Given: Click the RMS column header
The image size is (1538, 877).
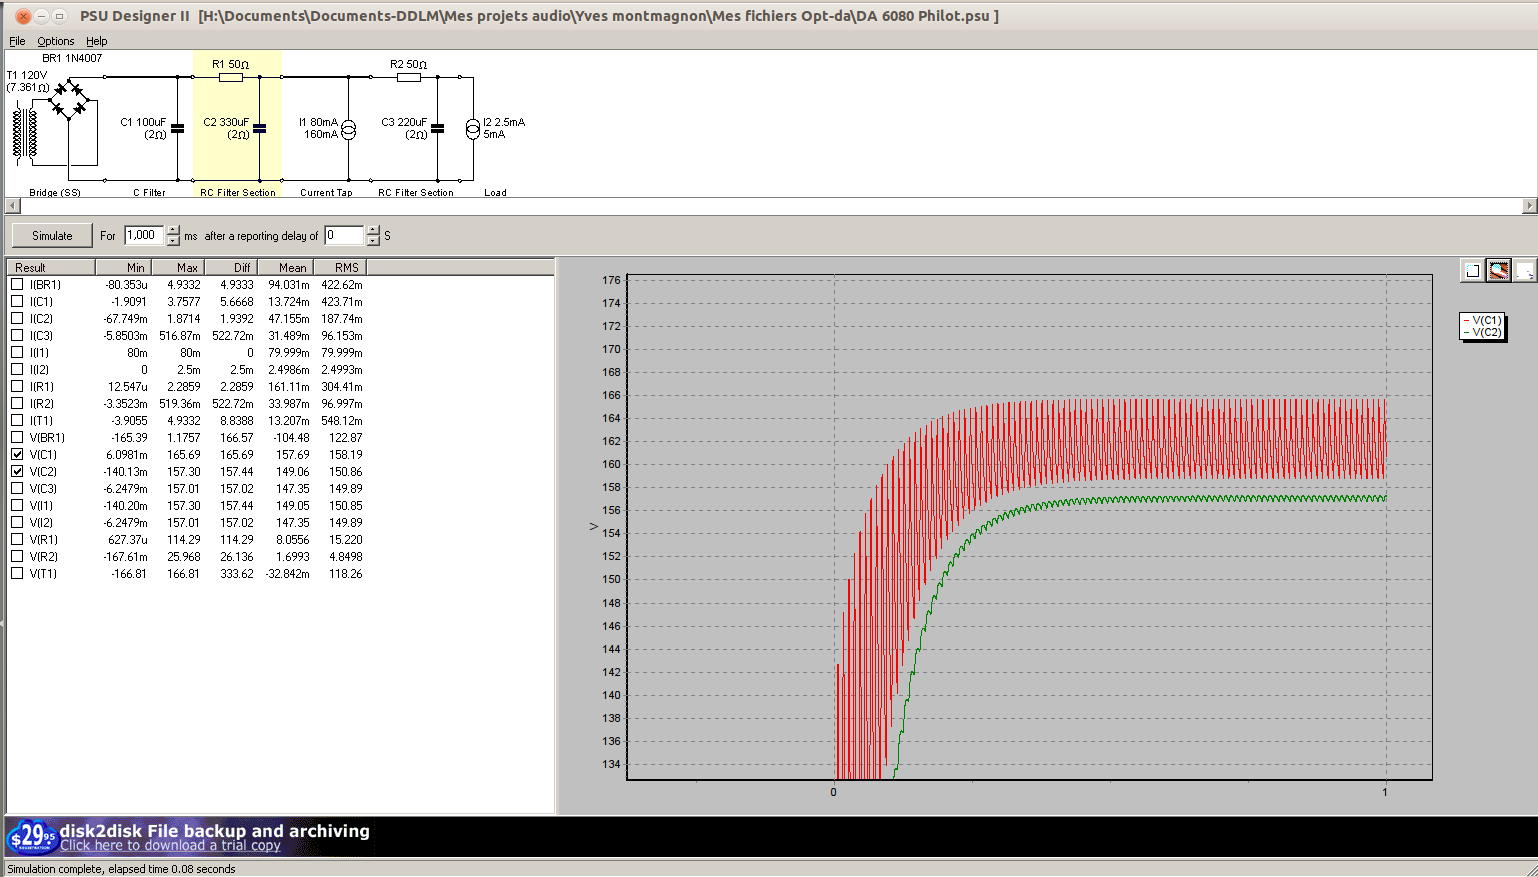Looking at the screenshot, I should (x=340, y=267).
